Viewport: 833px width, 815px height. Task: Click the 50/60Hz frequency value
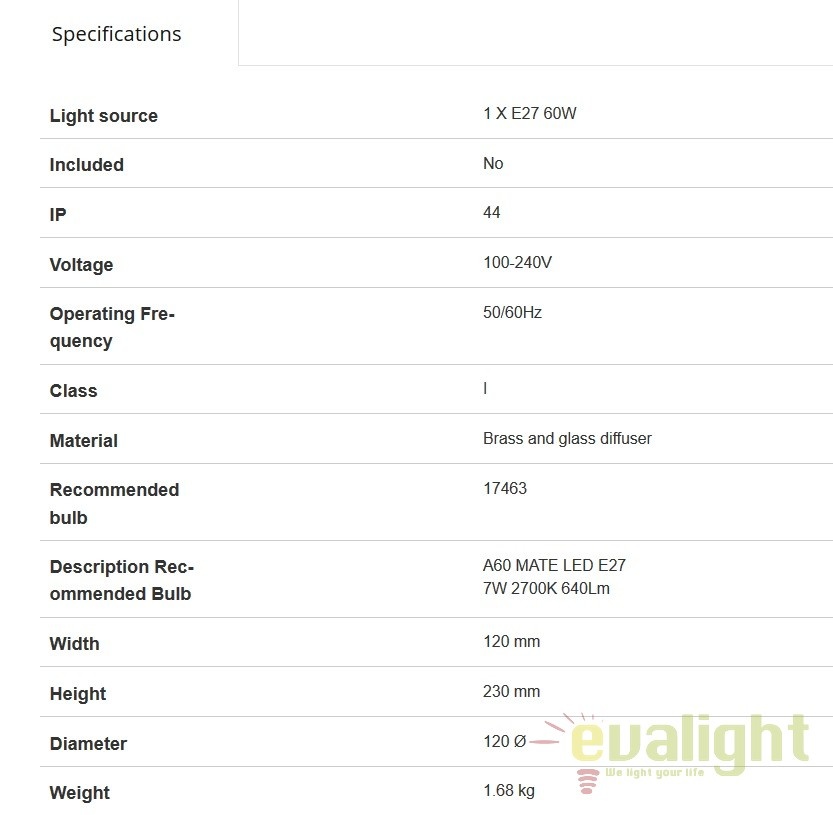point(512,312)
